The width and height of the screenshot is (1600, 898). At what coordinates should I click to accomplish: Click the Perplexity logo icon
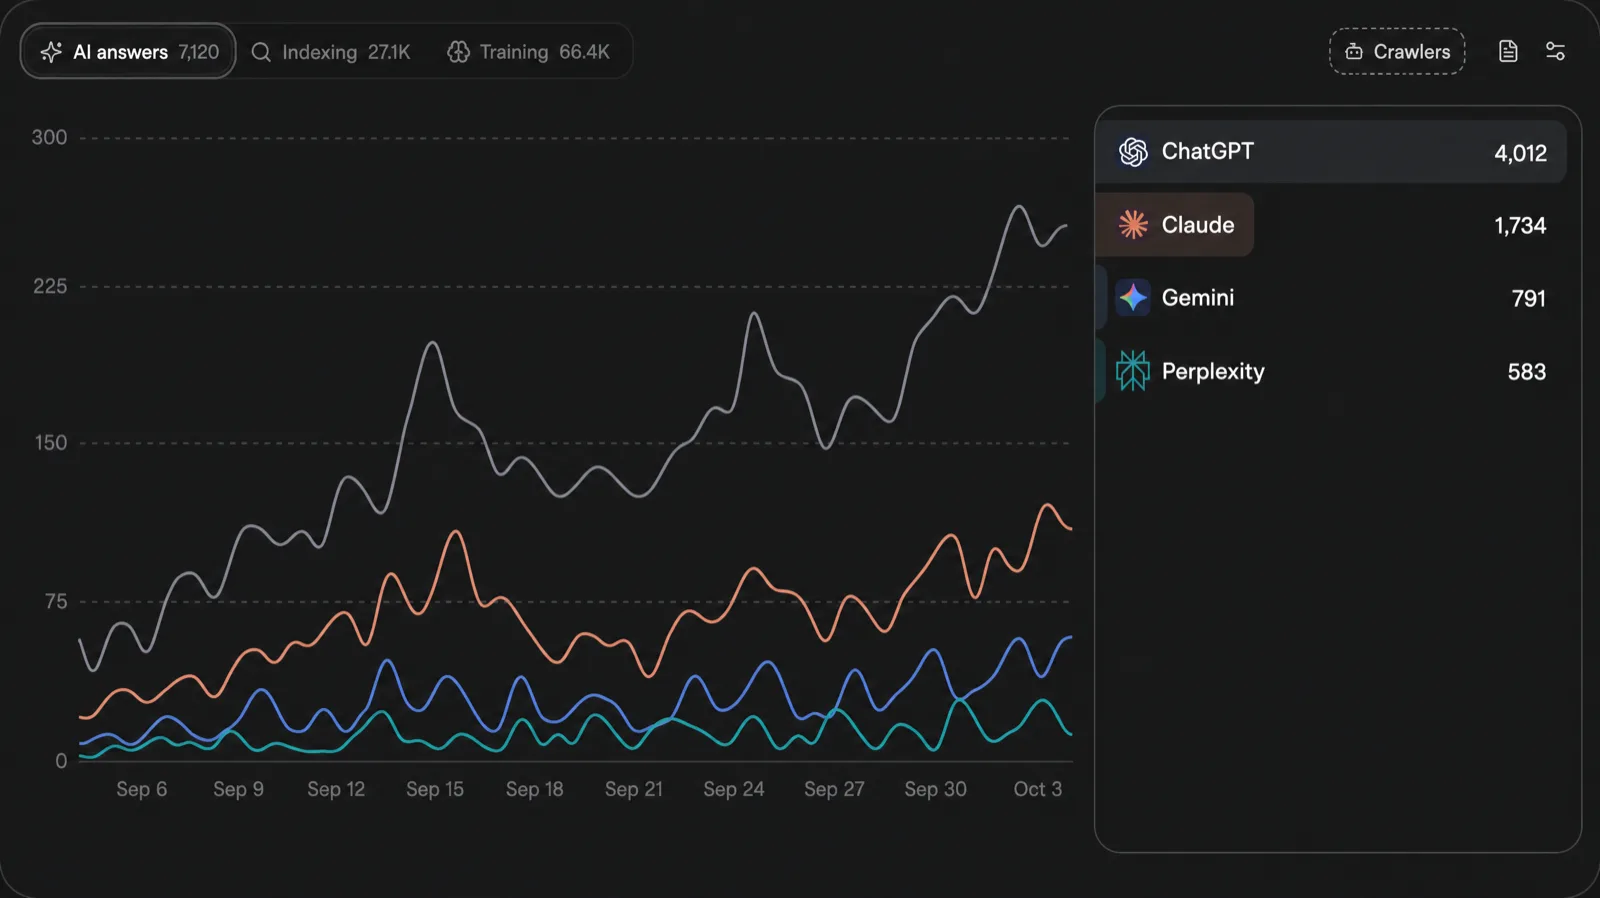click(x=1133, y=371)
